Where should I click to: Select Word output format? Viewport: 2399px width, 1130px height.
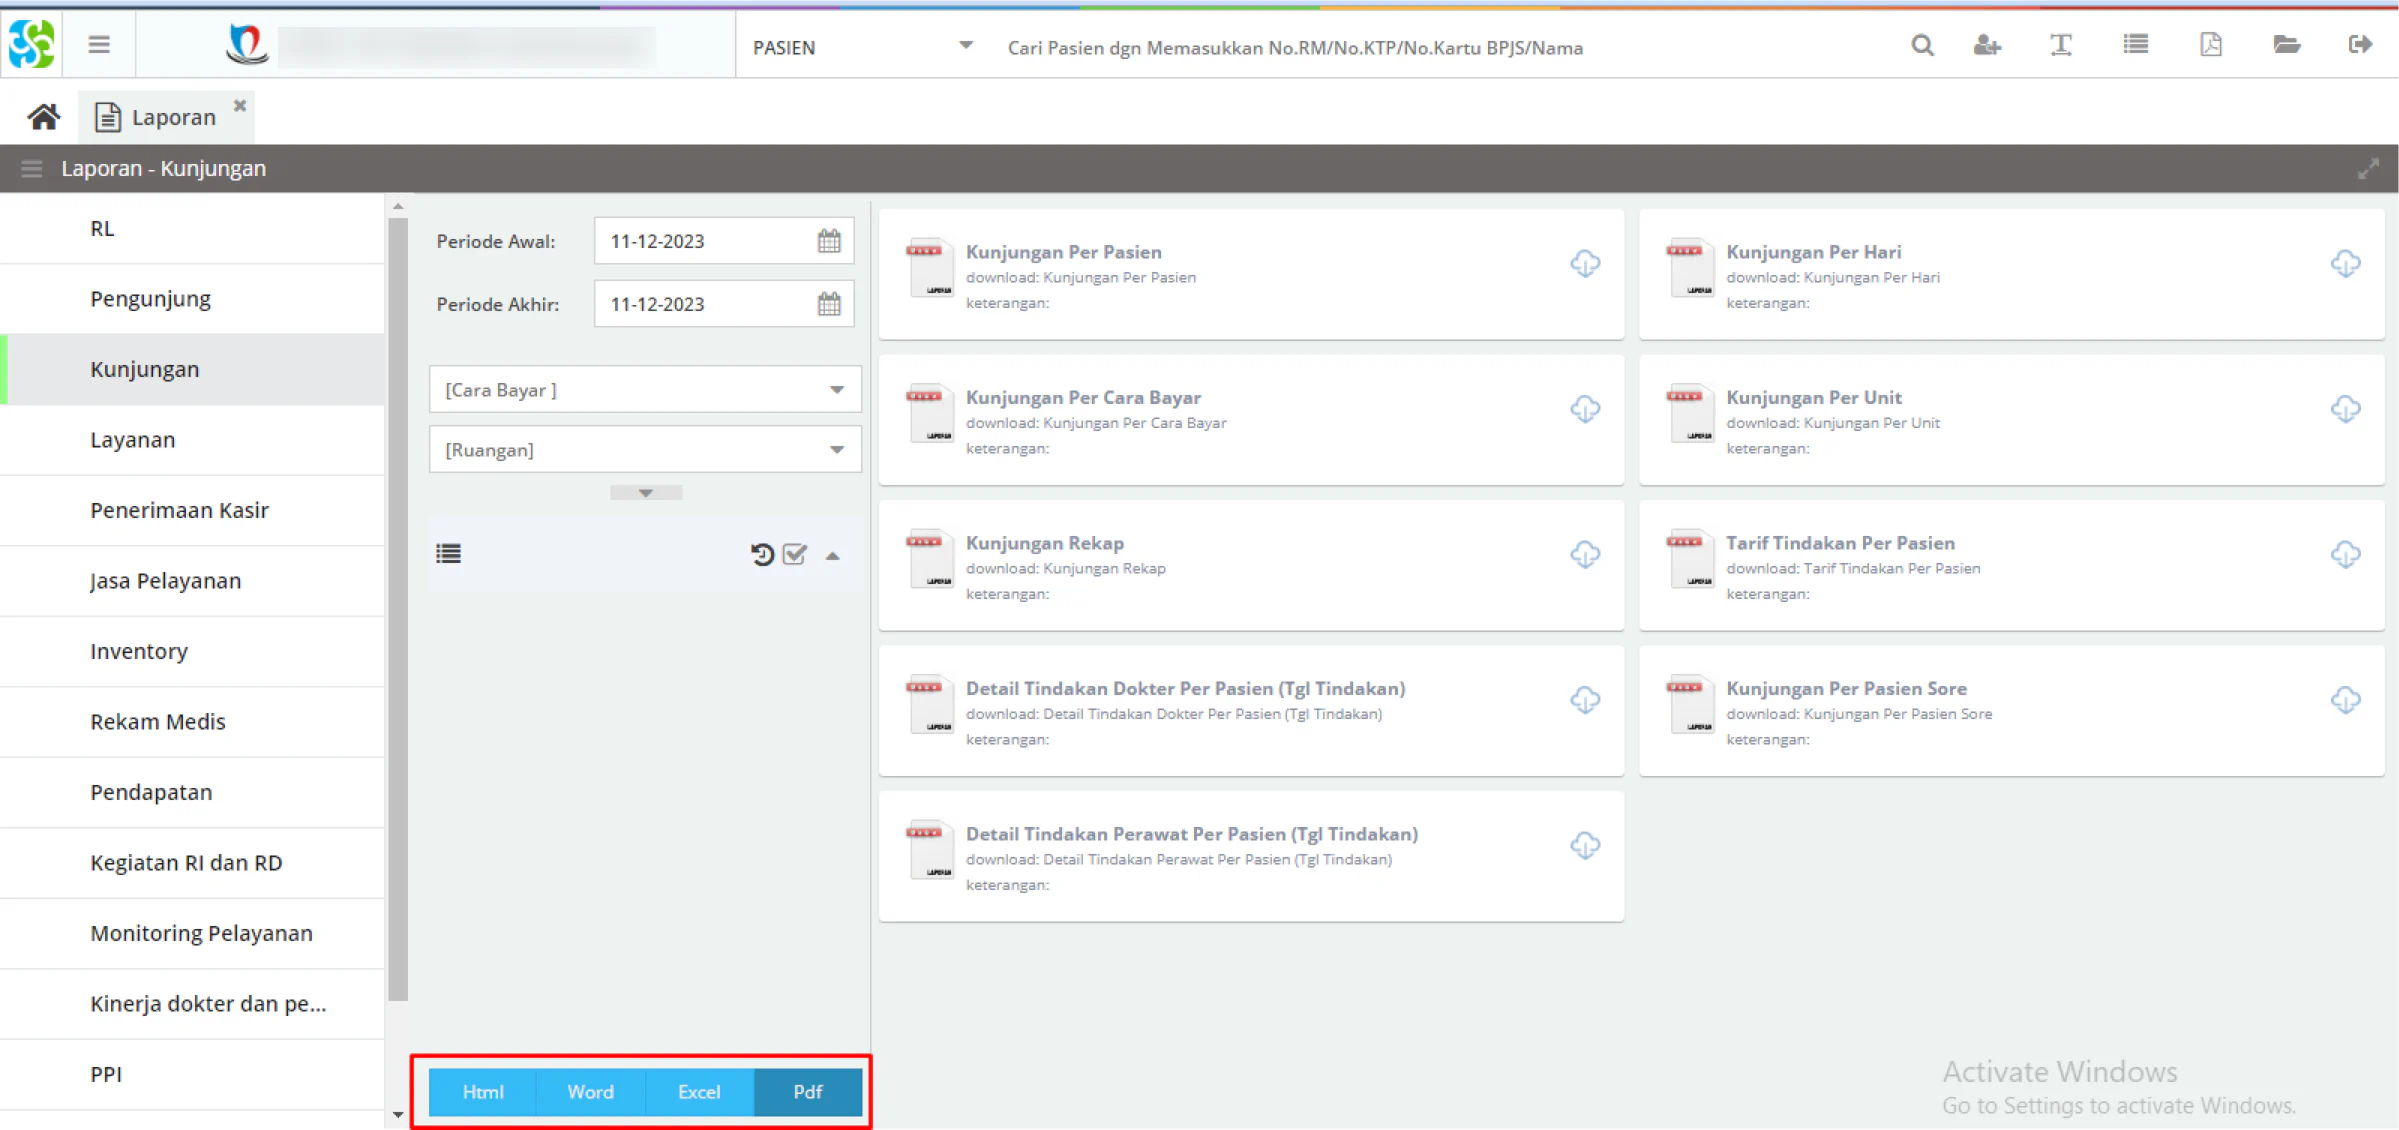[591, 1092]
